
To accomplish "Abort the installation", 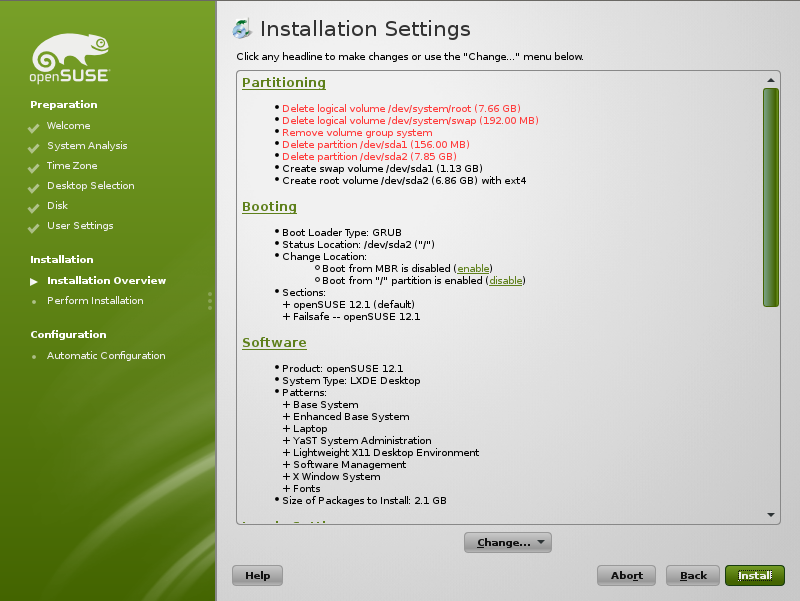I will tap(626, 575).
